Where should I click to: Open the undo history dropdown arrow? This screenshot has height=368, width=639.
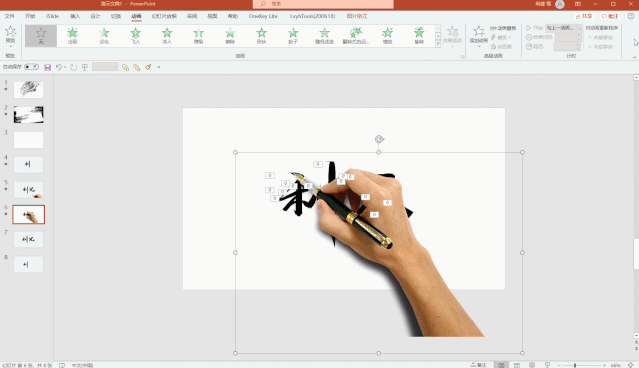(65, 67)
